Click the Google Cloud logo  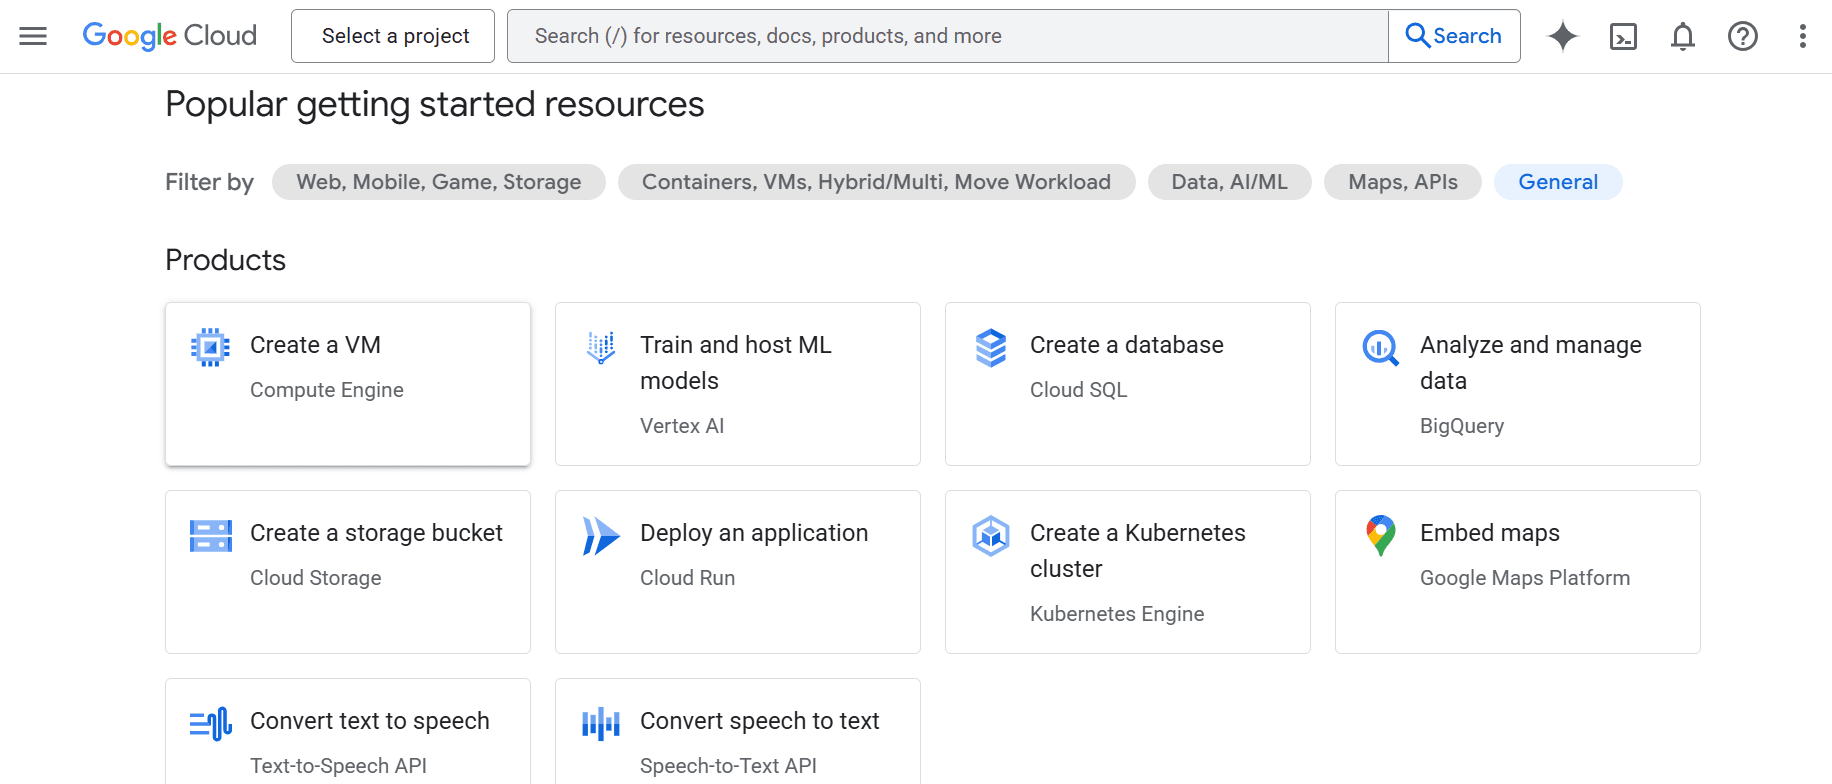pyautogui.click(x=169, y=36)
